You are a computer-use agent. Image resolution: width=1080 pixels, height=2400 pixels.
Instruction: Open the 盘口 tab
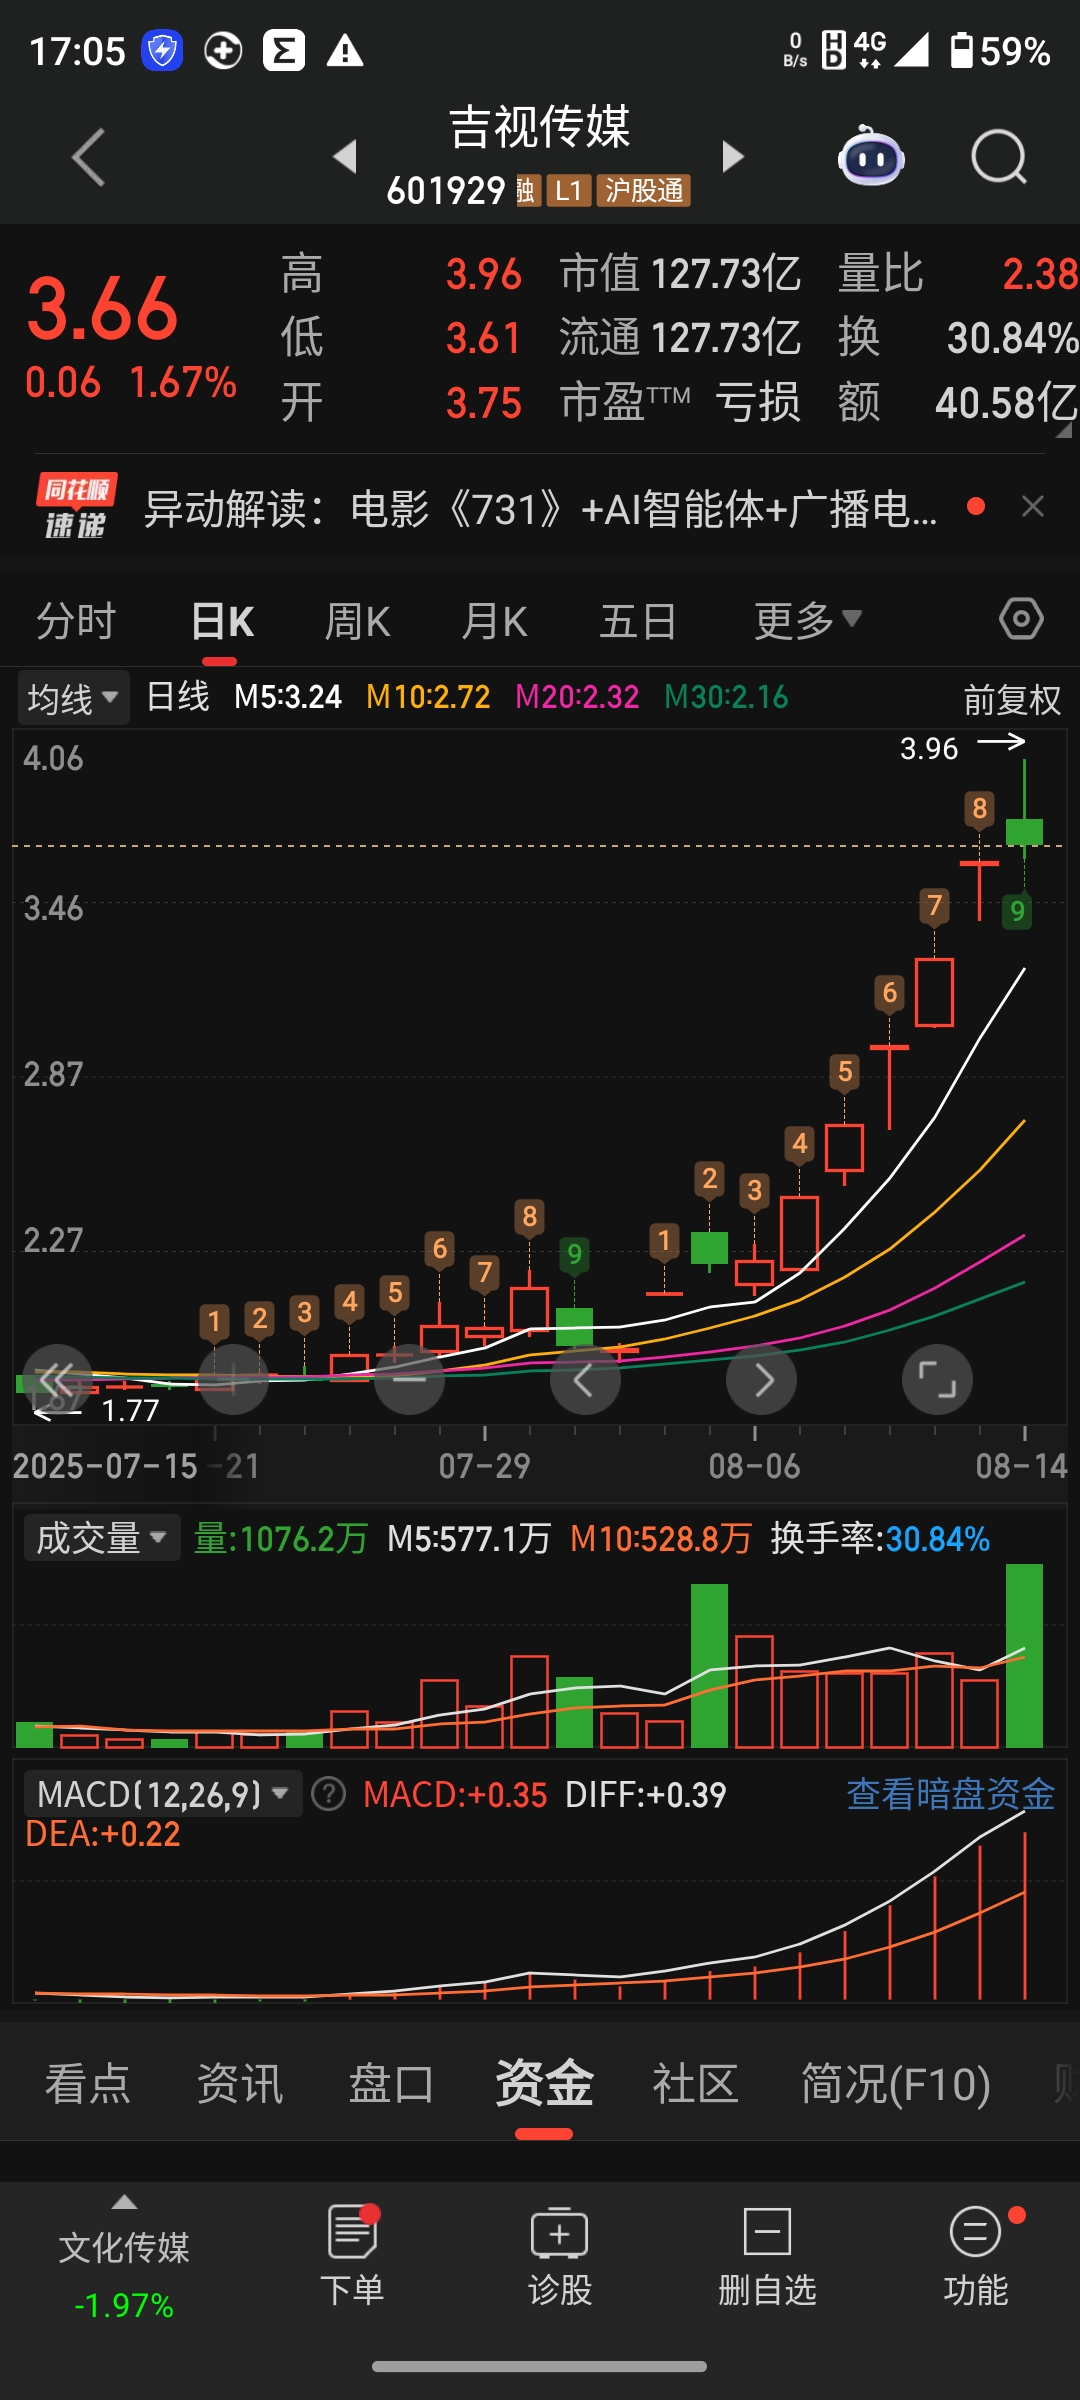(x=391, y=2085)
